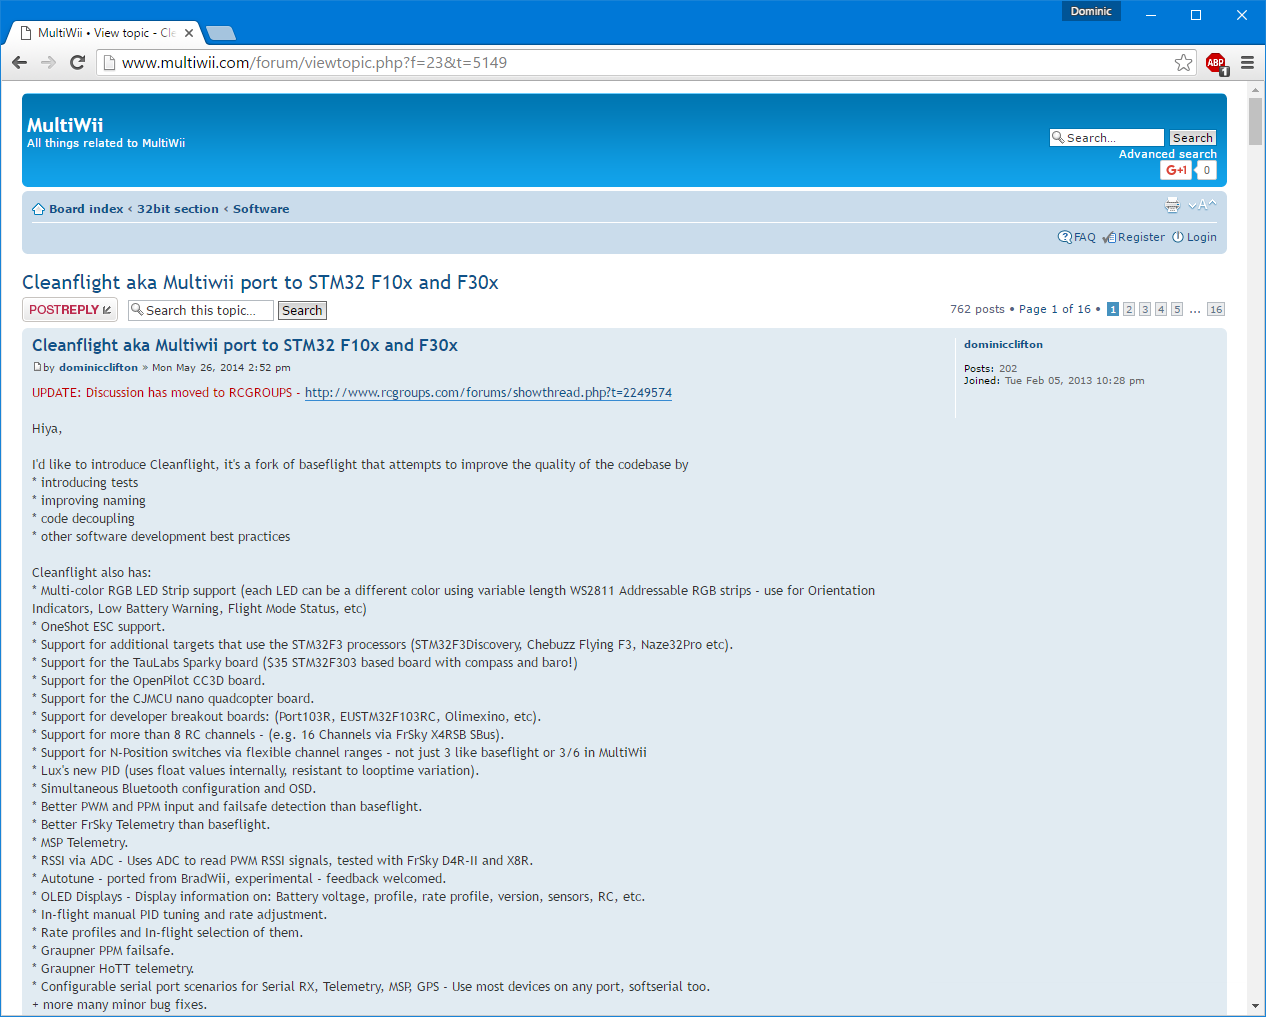Screen dimensions: 1266x1017
Task: Click 'other software development best practices' line
Action: coord(161,537)
